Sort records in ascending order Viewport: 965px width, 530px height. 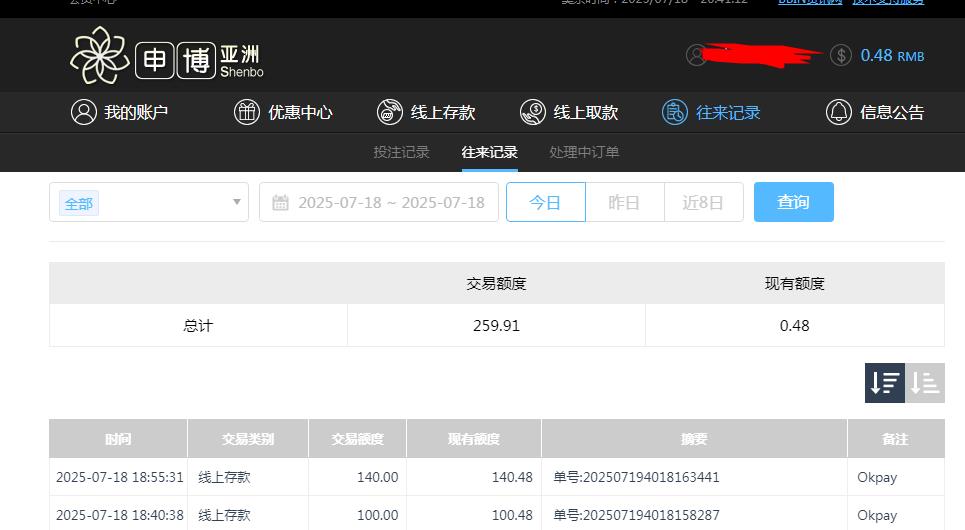[925, 383]
